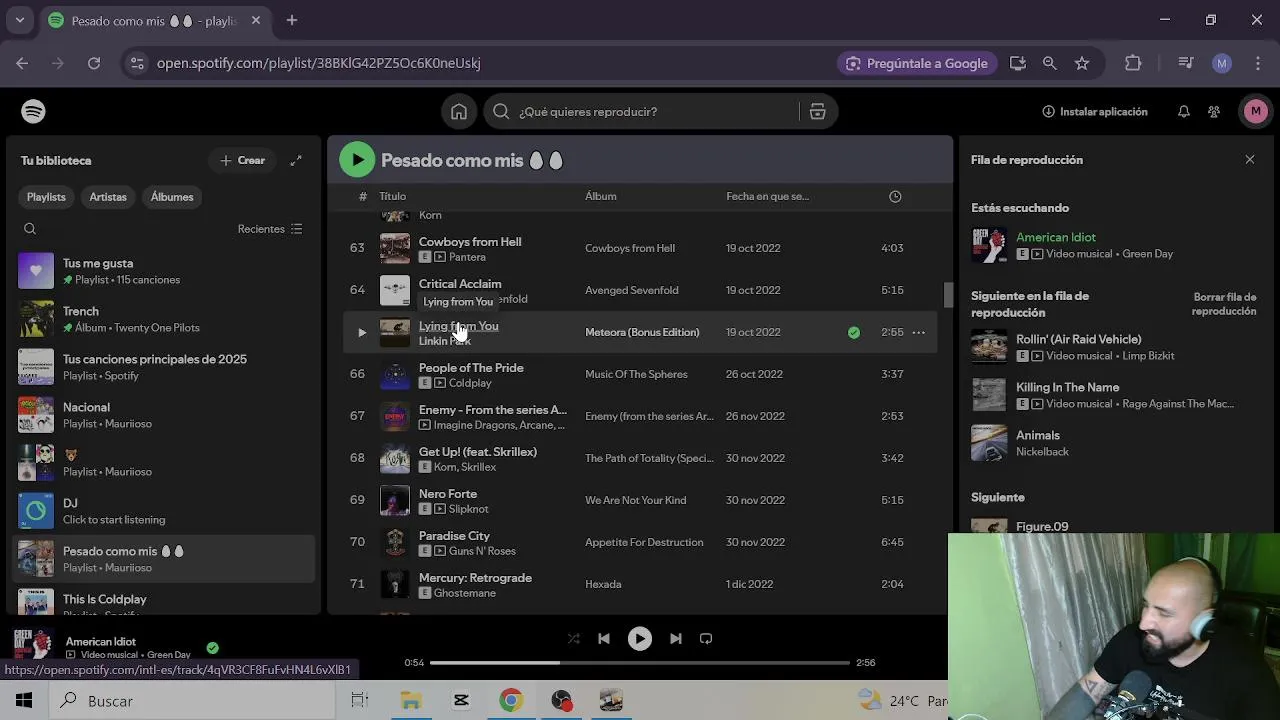Open File Explorer from the taskbar
This screenshot has width=1280, height=720.
[x=411, y=701]
